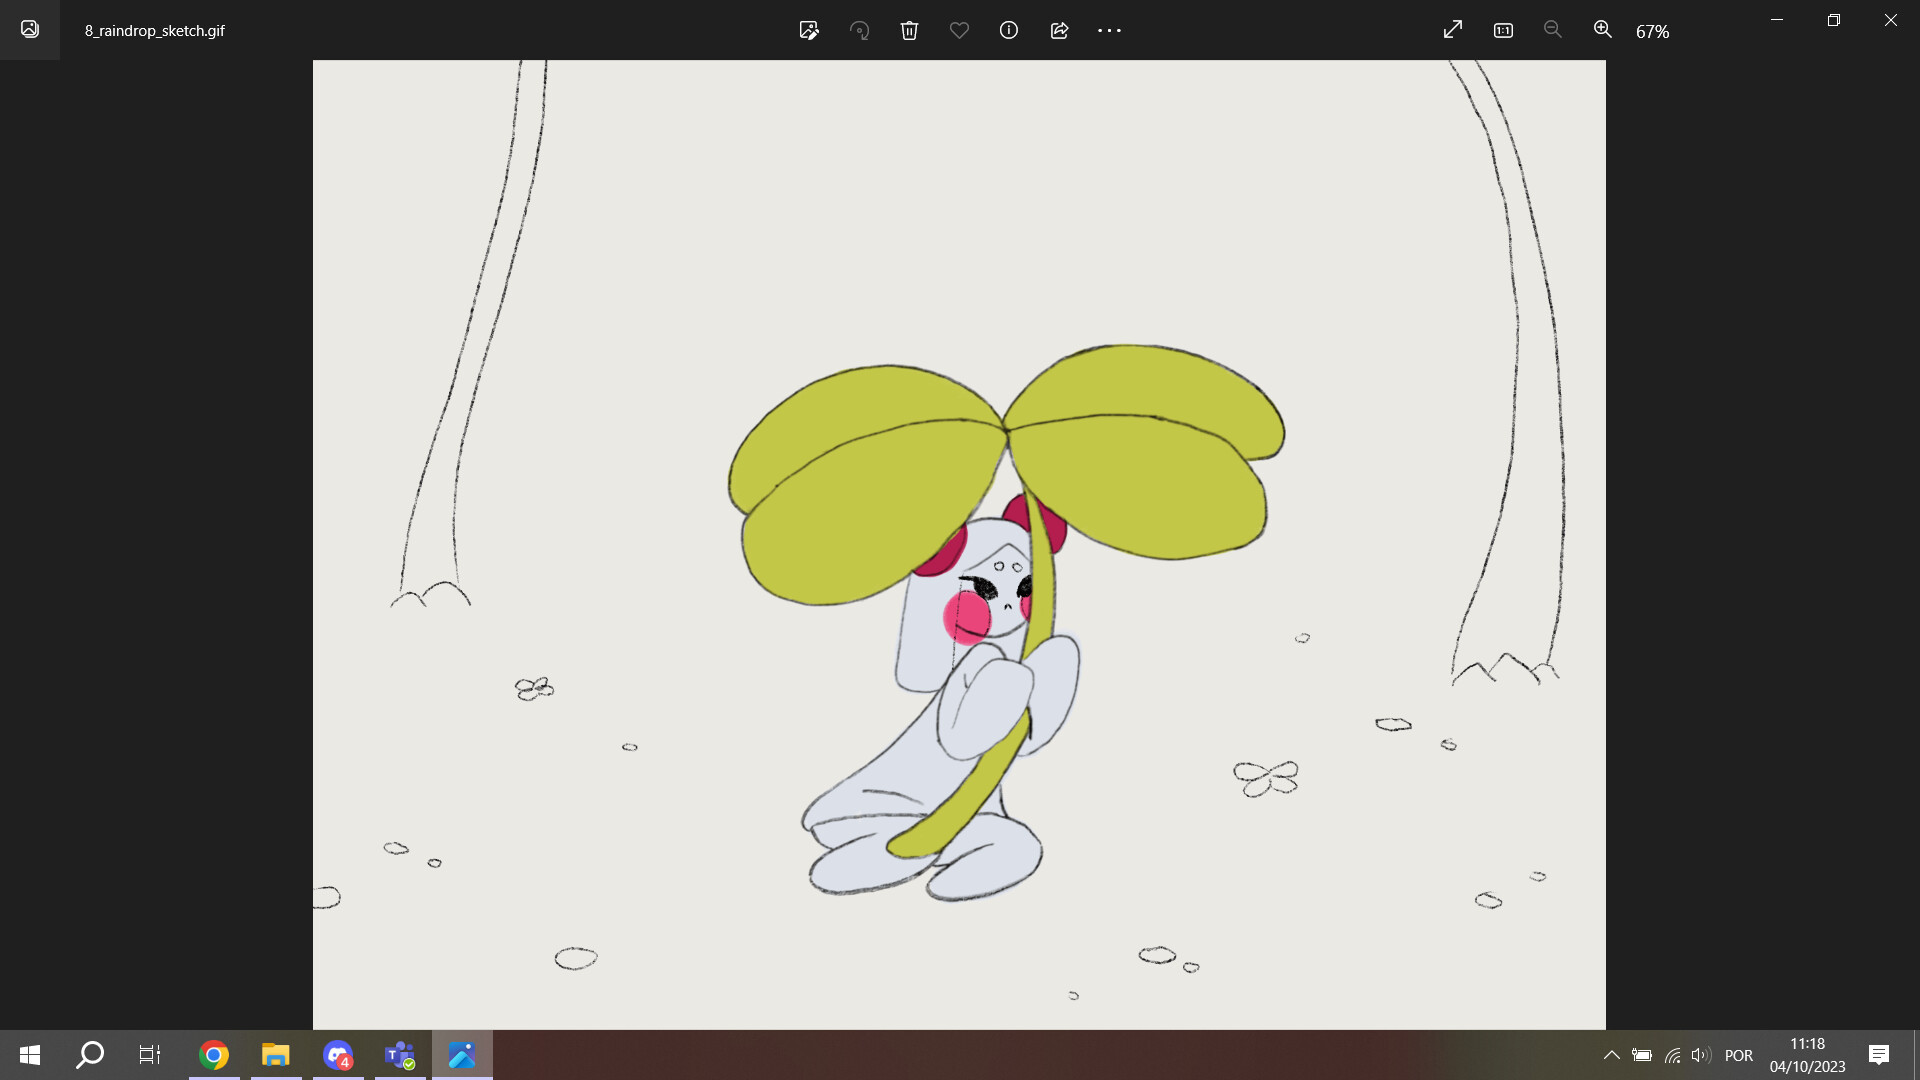This screenshot has height=1080, width=1920.
Task: Expand hidden system tray icons
Action: pos(1611,1055)
